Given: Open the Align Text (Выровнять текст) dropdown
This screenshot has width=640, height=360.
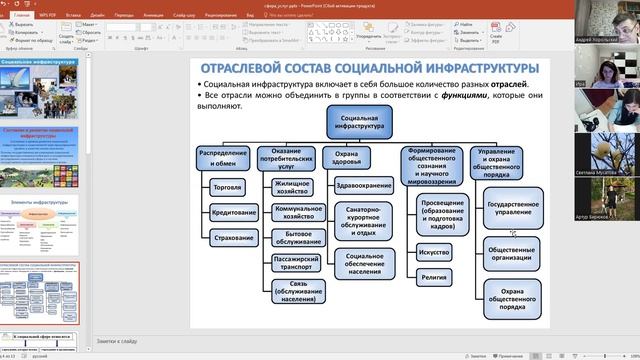Looking at the screenshot, I should [264, 32].
